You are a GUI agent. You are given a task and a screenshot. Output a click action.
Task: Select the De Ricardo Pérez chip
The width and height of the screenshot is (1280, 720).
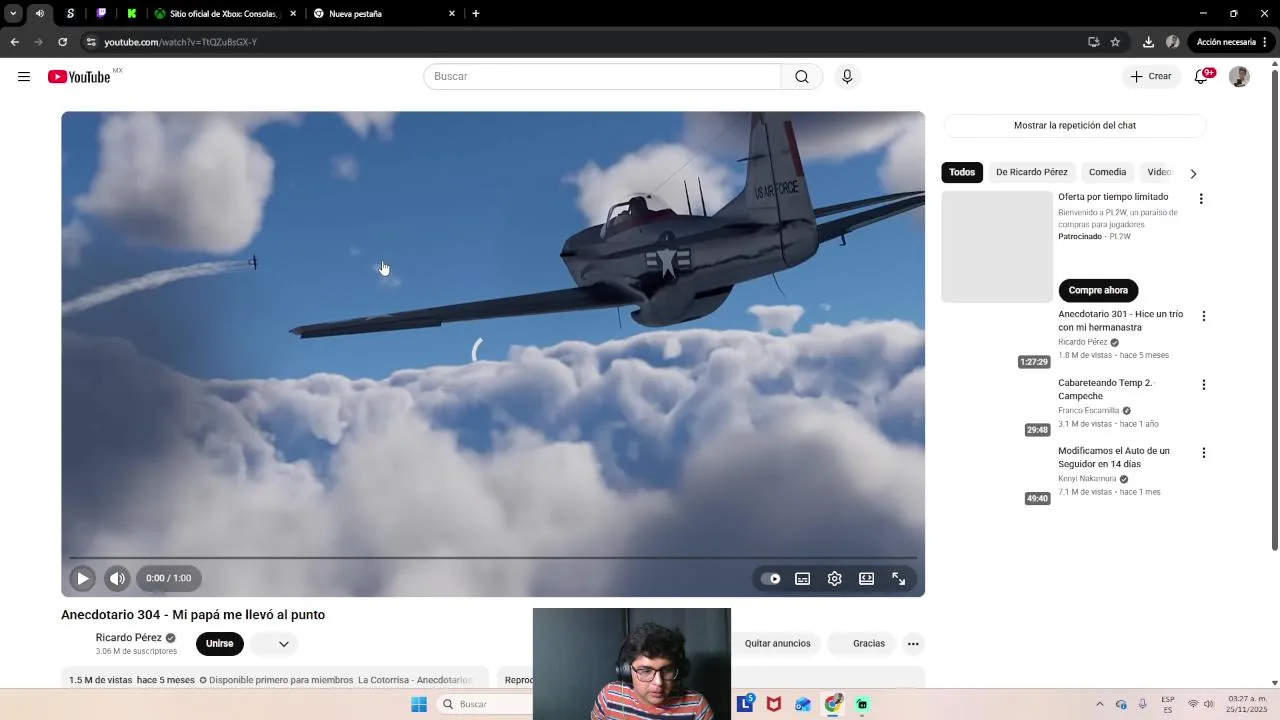click(1032, 172)
